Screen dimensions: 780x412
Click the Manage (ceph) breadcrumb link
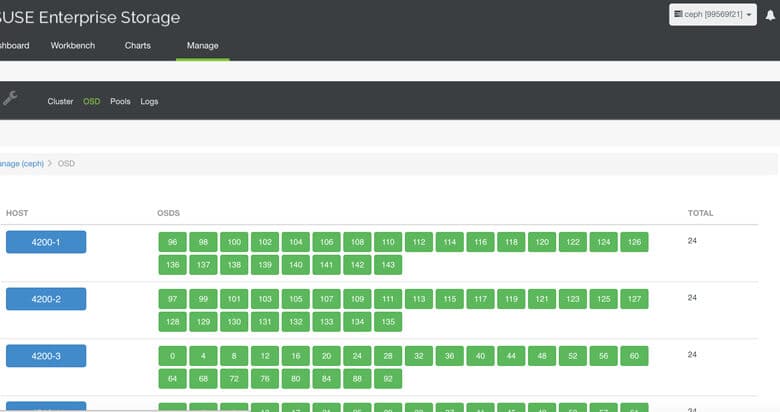21,163
